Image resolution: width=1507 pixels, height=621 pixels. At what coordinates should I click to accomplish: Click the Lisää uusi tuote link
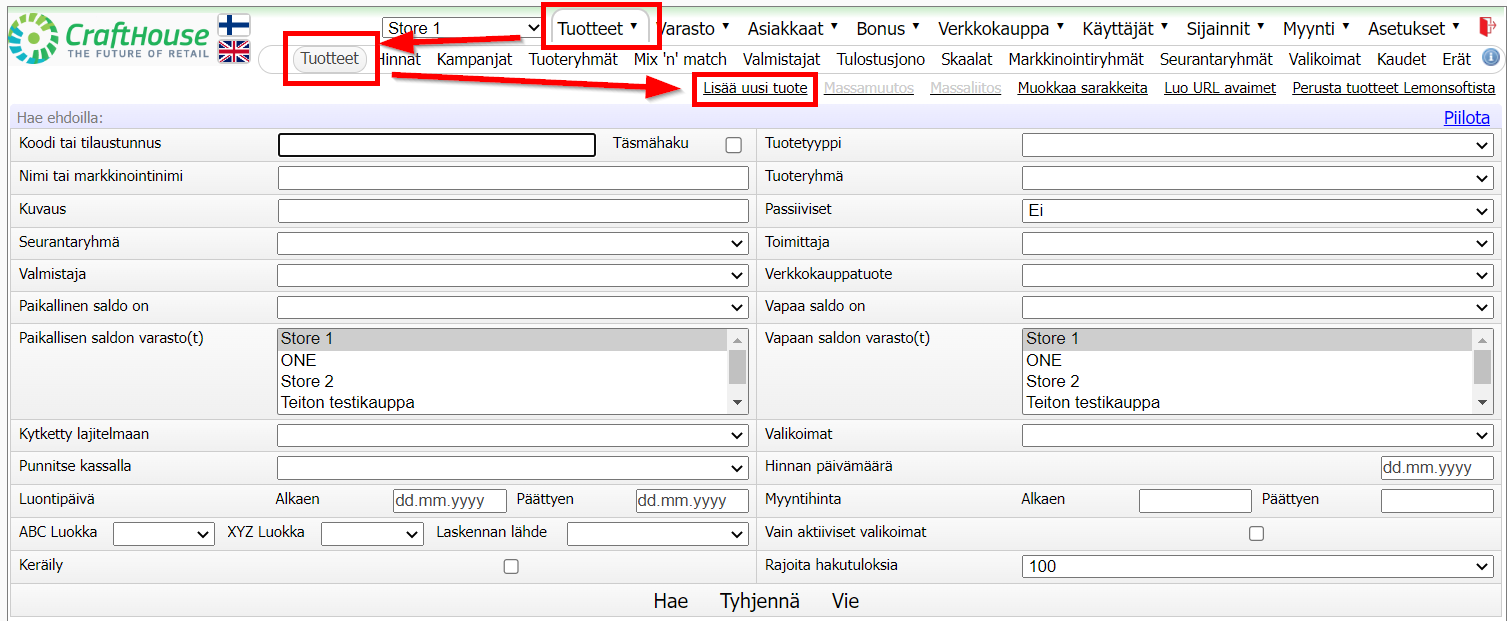pyautogui.click(x=755, y=88)
